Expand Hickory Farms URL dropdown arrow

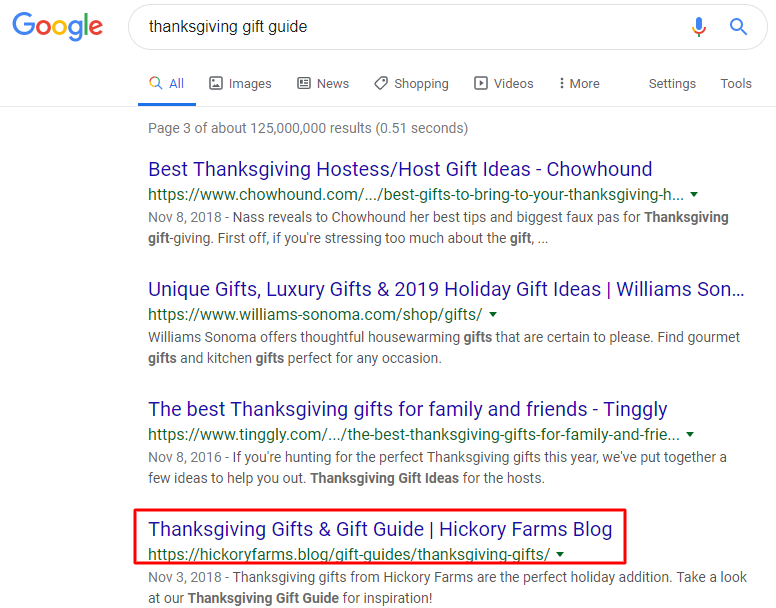click(560, 554)
